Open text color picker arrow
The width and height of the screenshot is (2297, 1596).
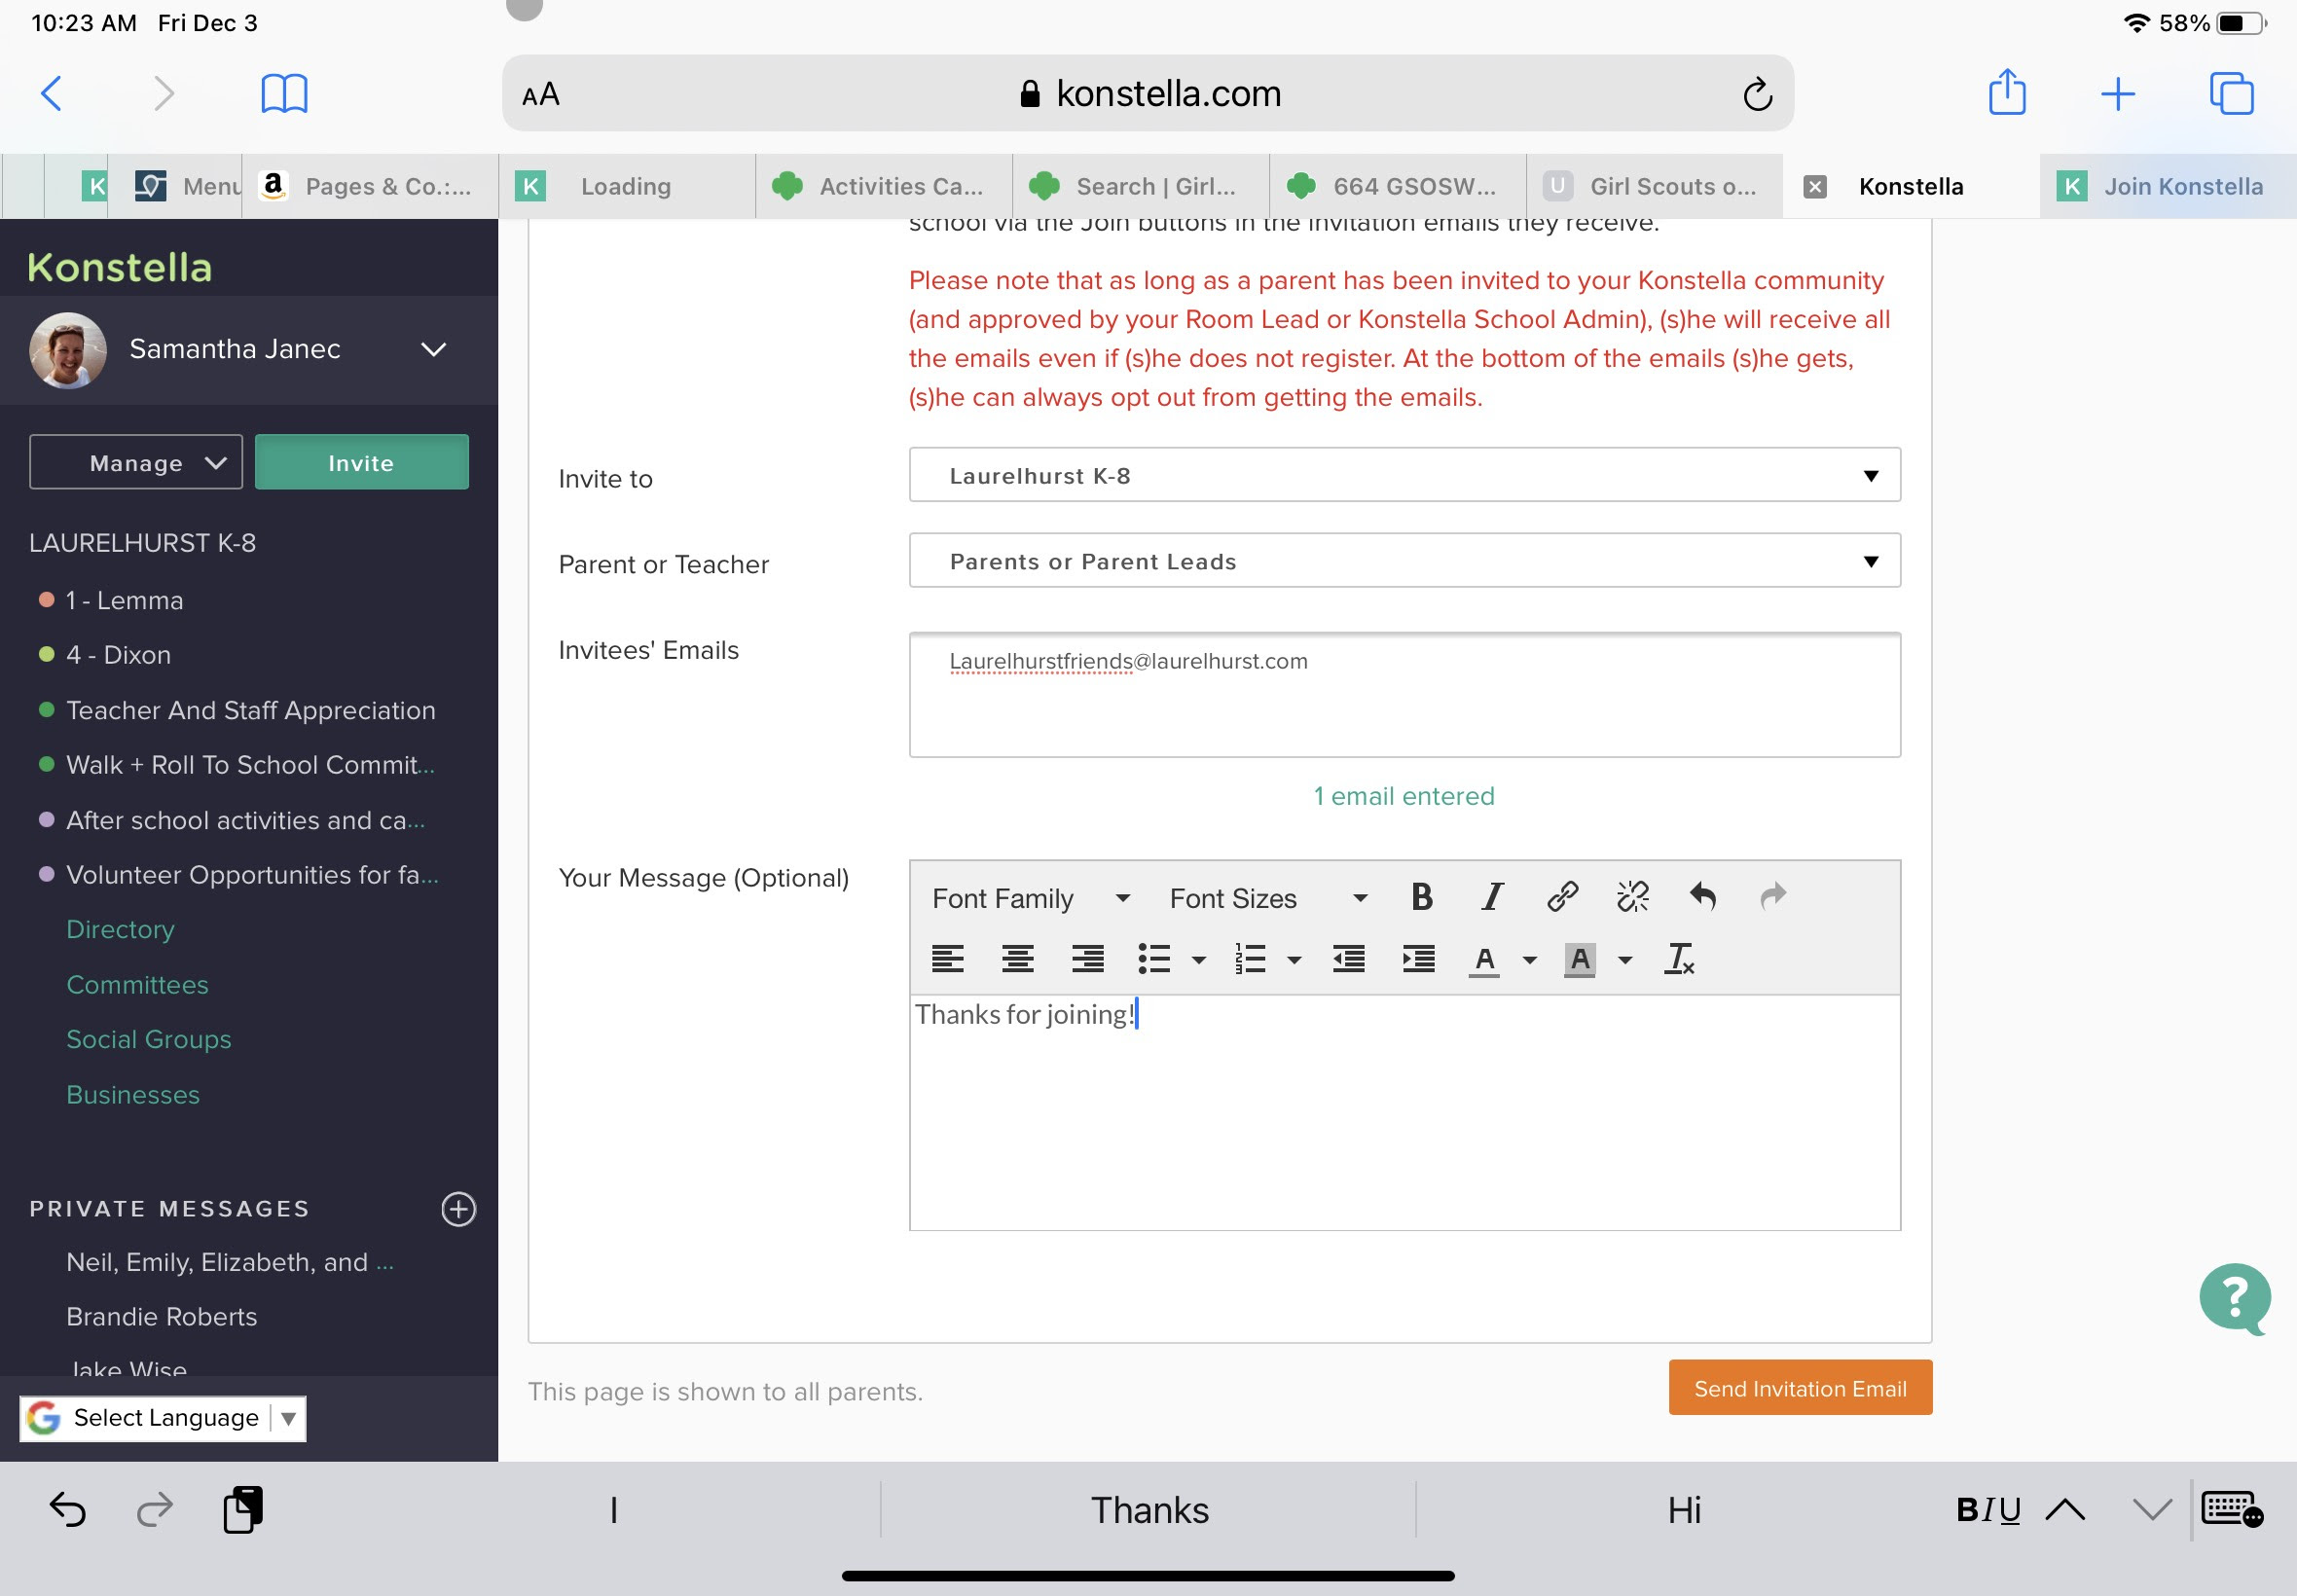[x=1529, y=960]
